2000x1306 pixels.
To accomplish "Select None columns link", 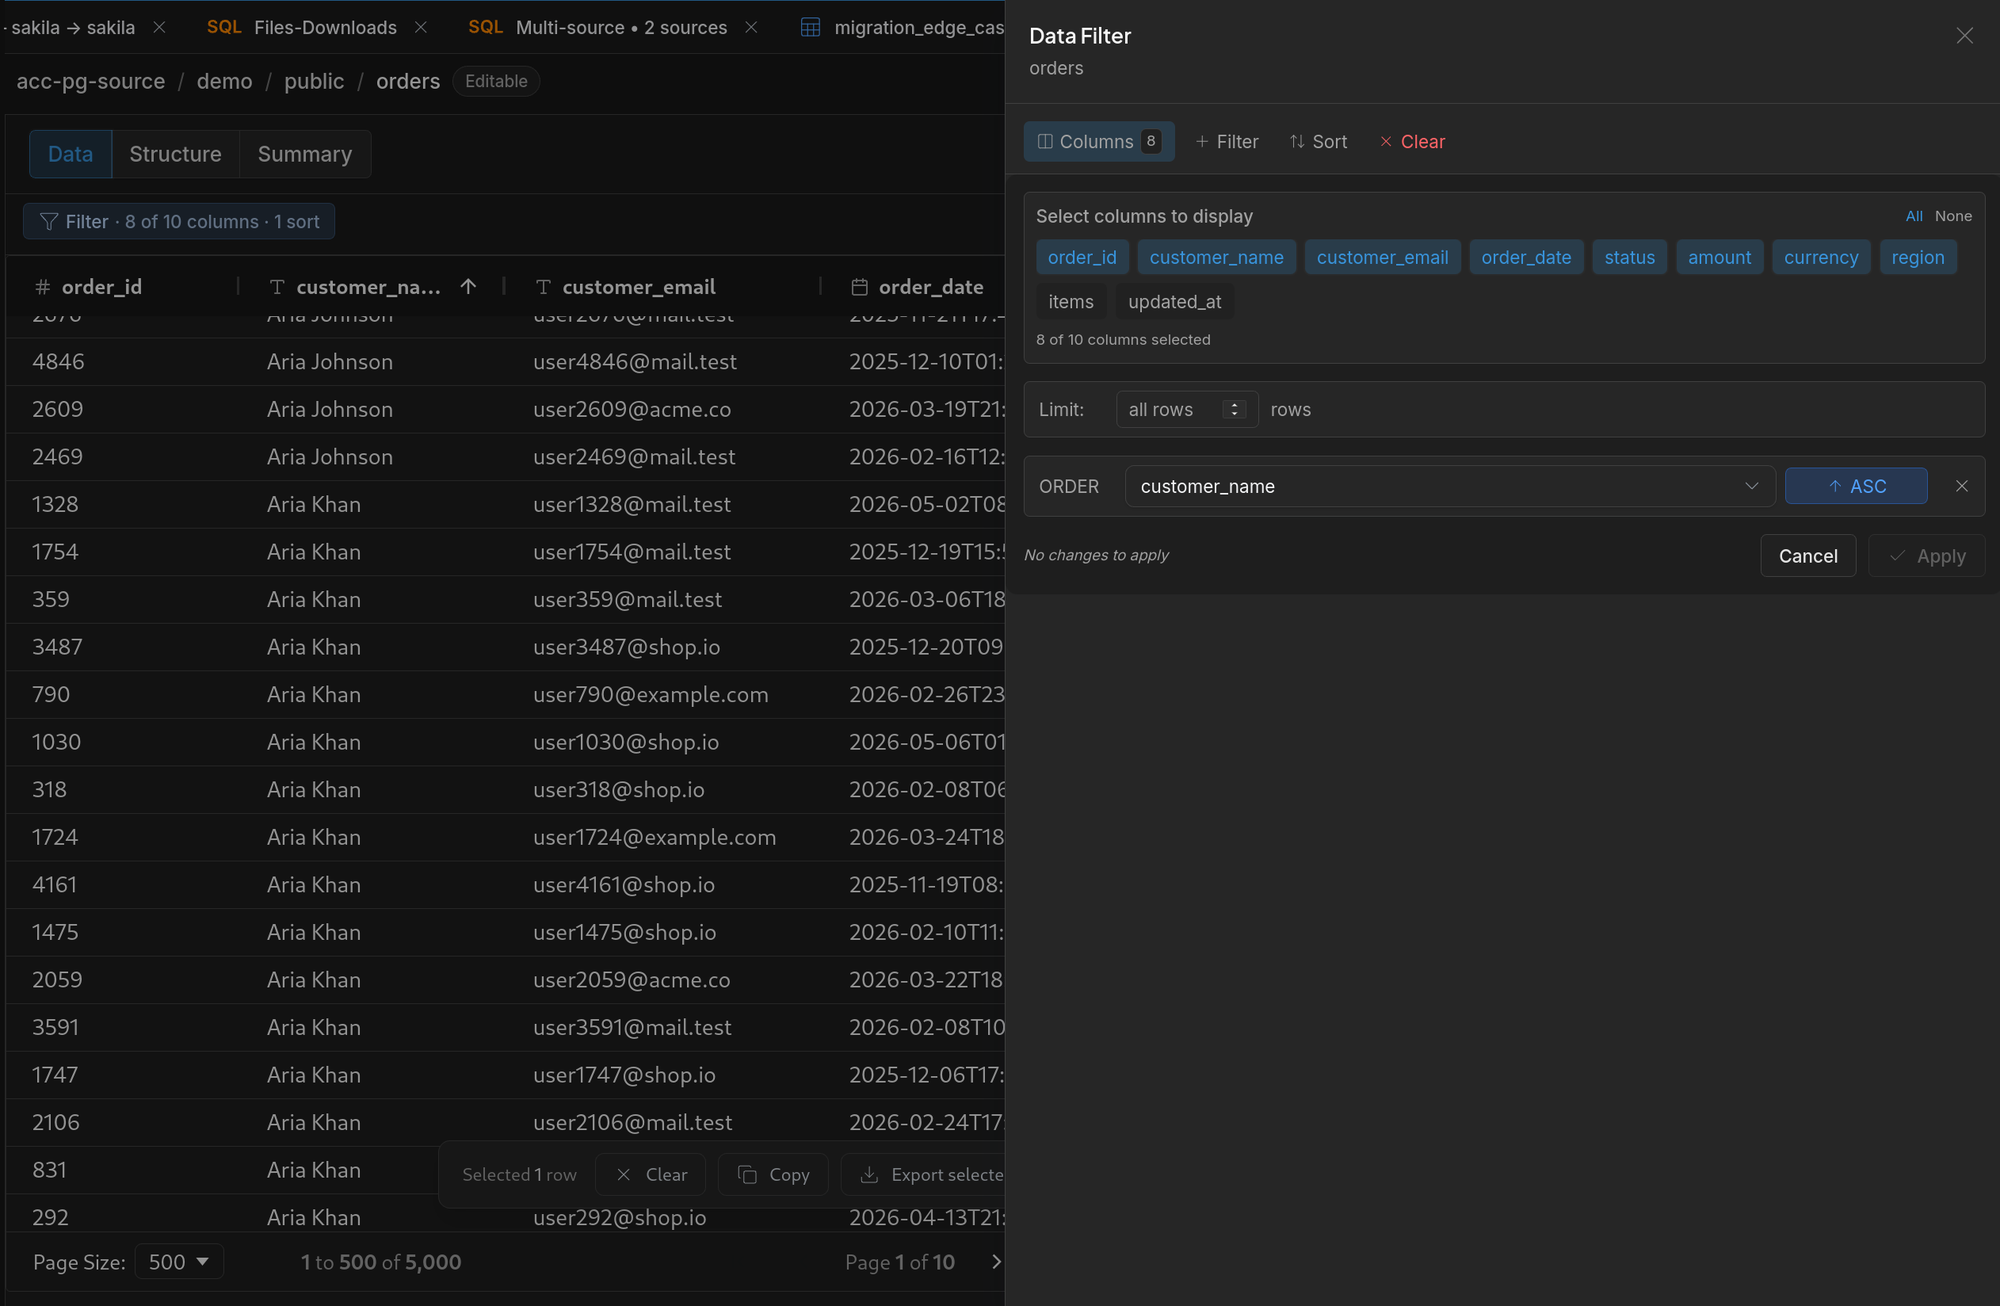I will (1953, 216).
